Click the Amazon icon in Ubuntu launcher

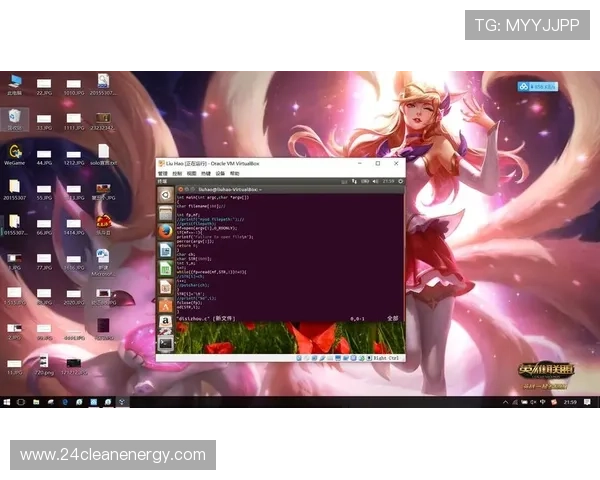tap(165, 322)
